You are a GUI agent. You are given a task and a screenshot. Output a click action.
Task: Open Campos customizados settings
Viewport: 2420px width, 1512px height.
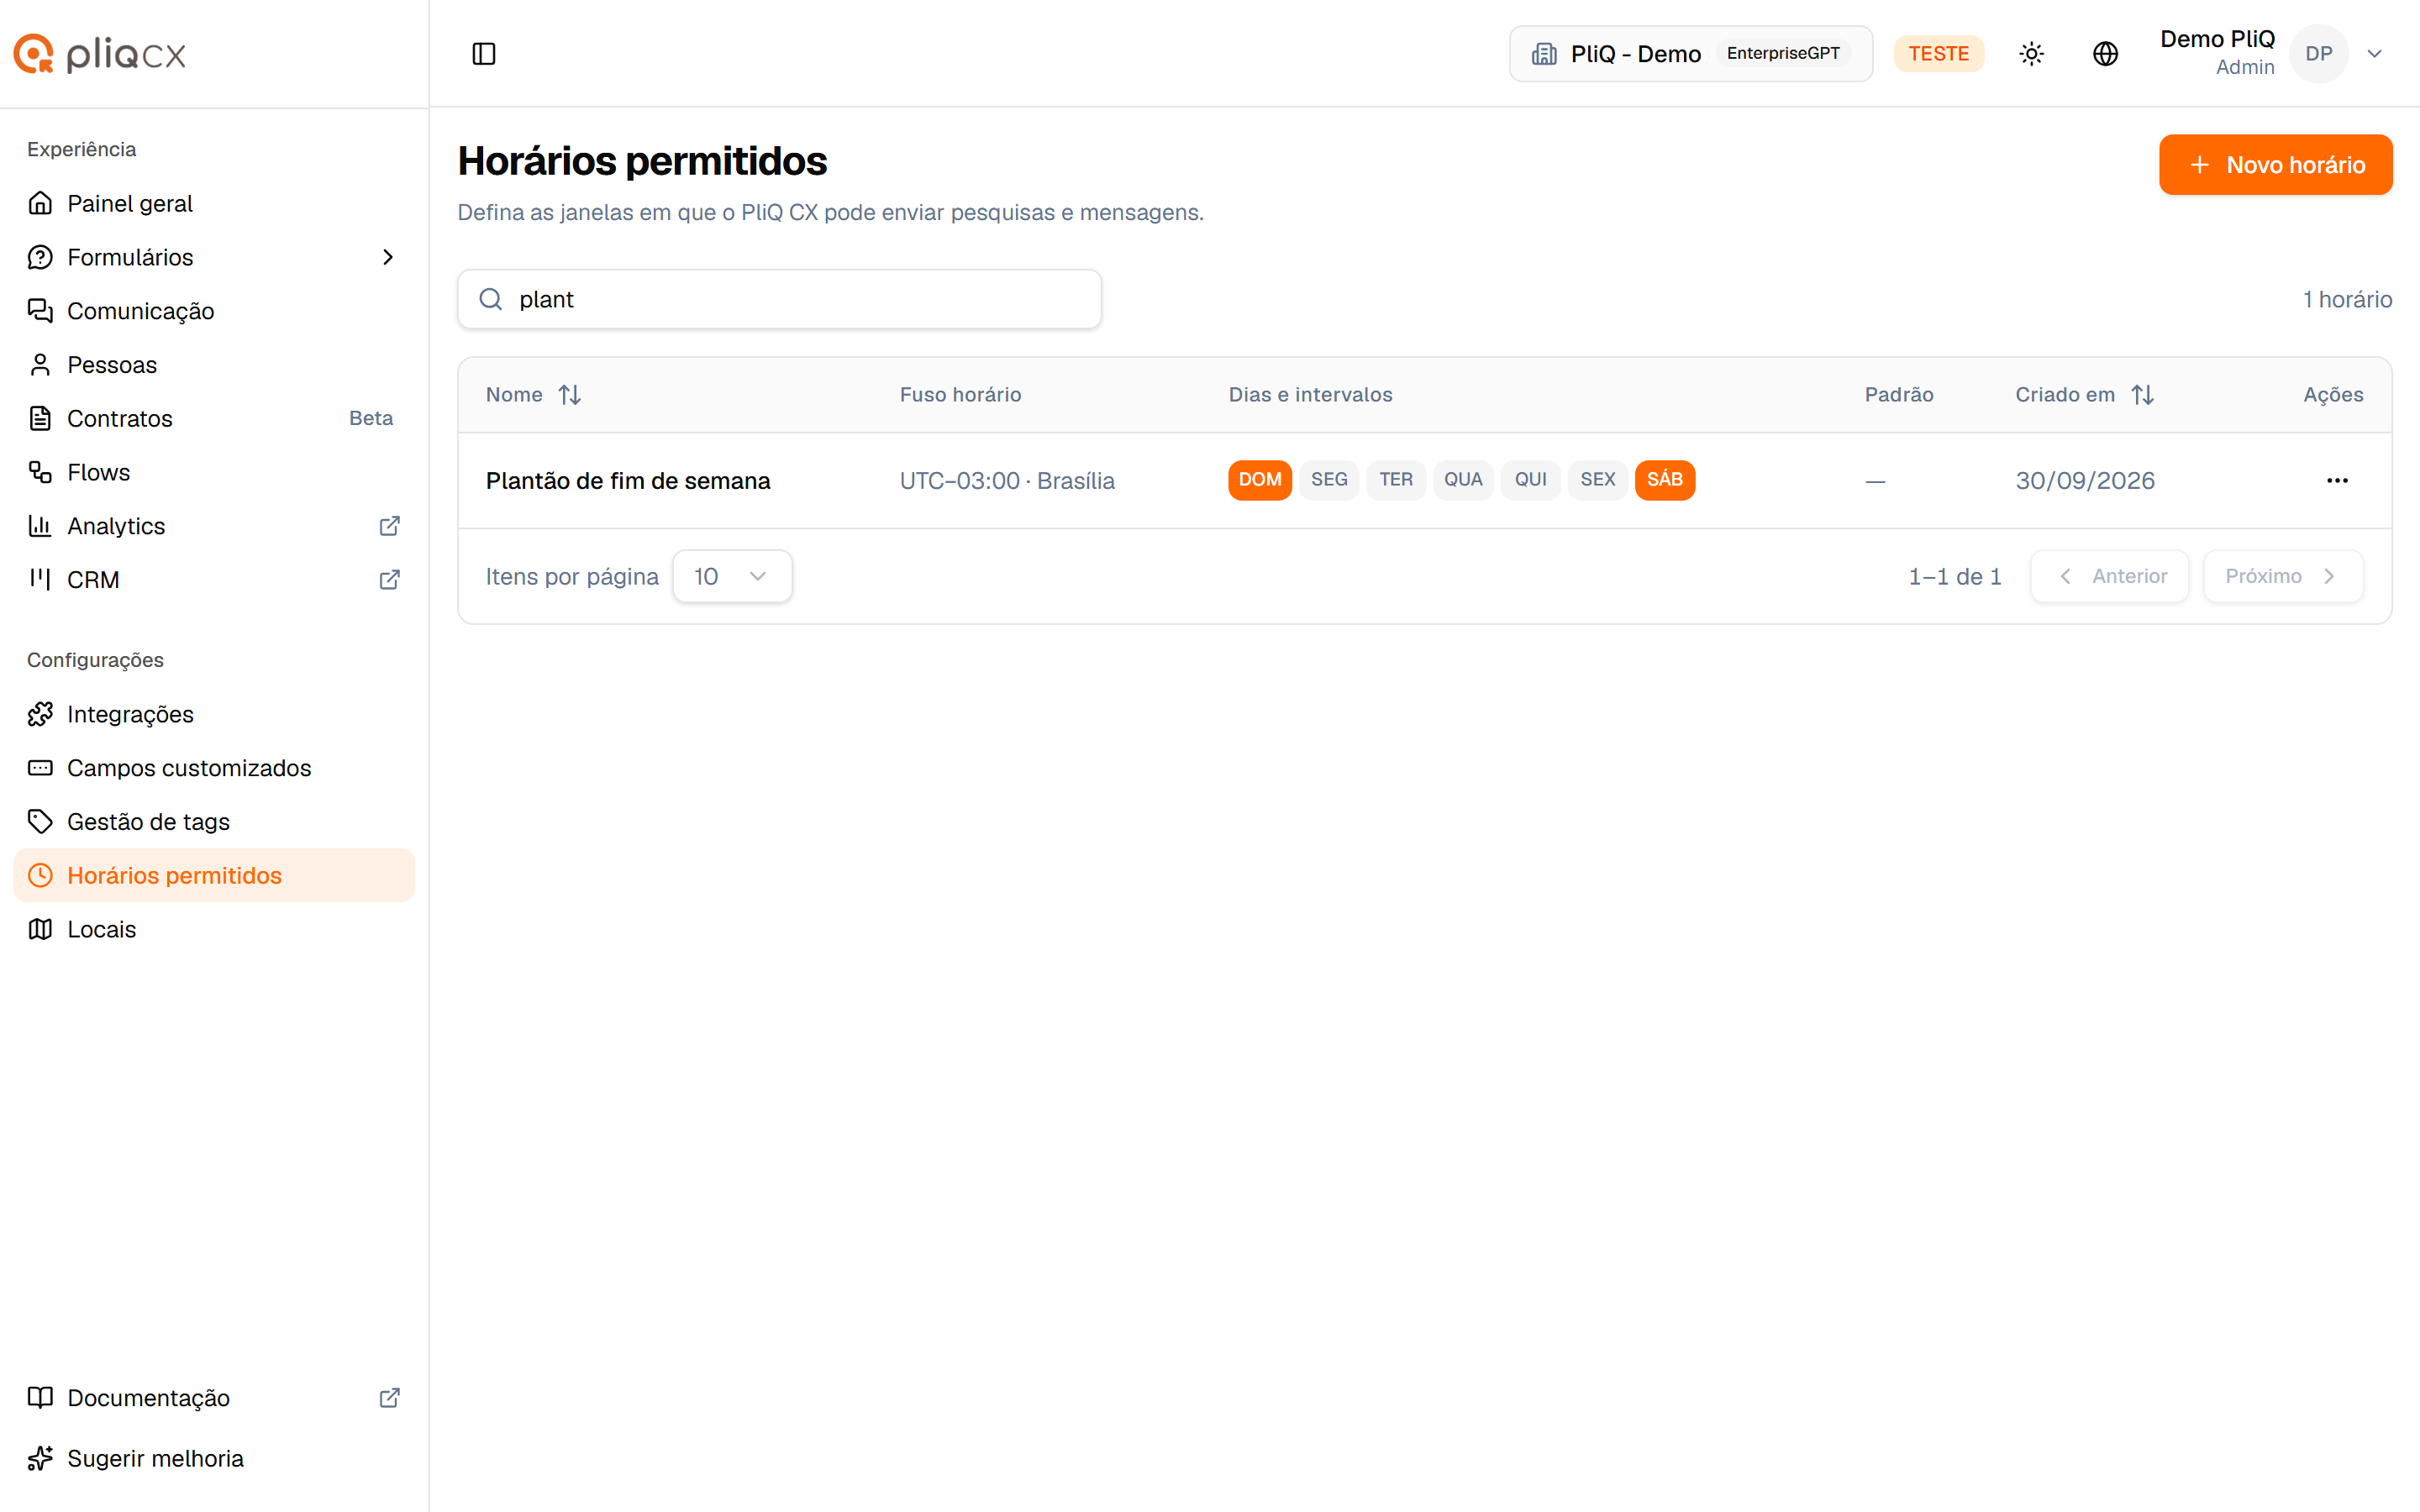[214, 768]
